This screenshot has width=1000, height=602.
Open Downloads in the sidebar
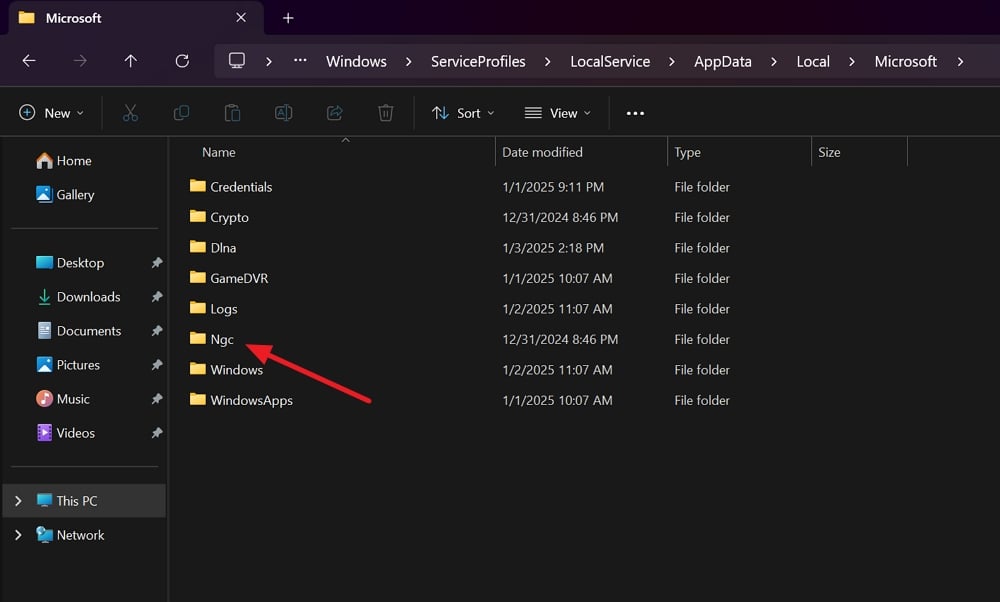tap(88, 297)
